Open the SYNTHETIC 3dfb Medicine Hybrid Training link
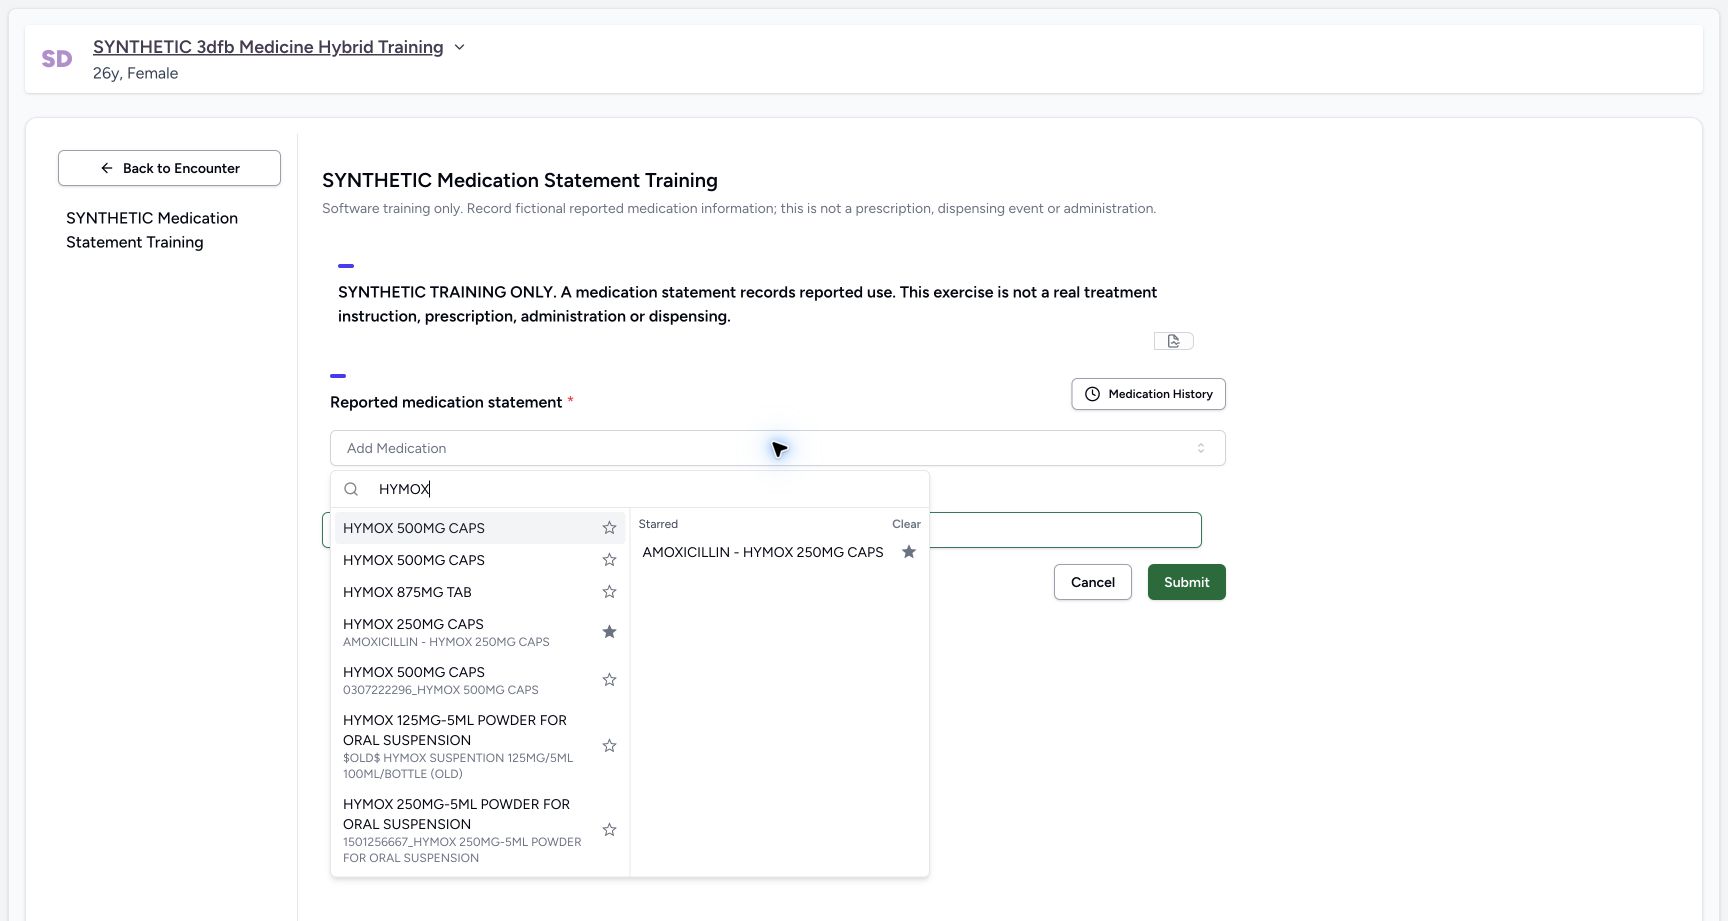 coord(268,47)
